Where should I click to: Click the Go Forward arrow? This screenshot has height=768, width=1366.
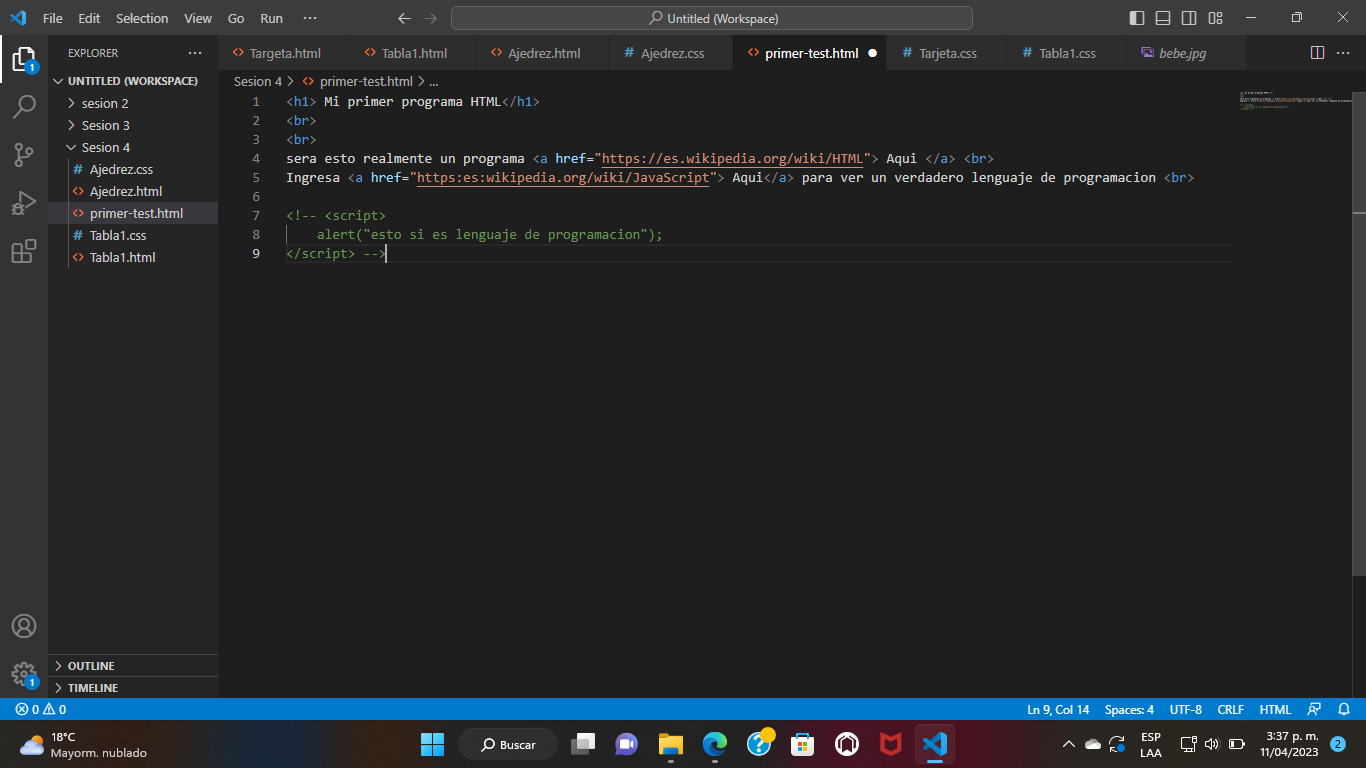[431, 18]
